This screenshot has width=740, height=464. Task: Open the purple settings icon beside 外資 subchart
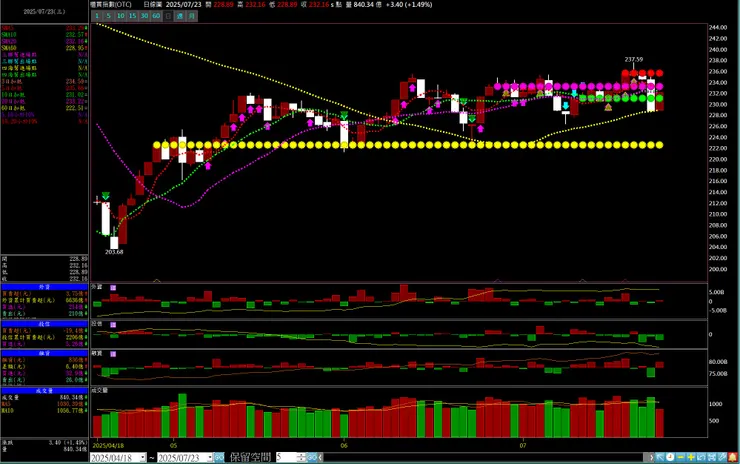(x=113, y=287)
